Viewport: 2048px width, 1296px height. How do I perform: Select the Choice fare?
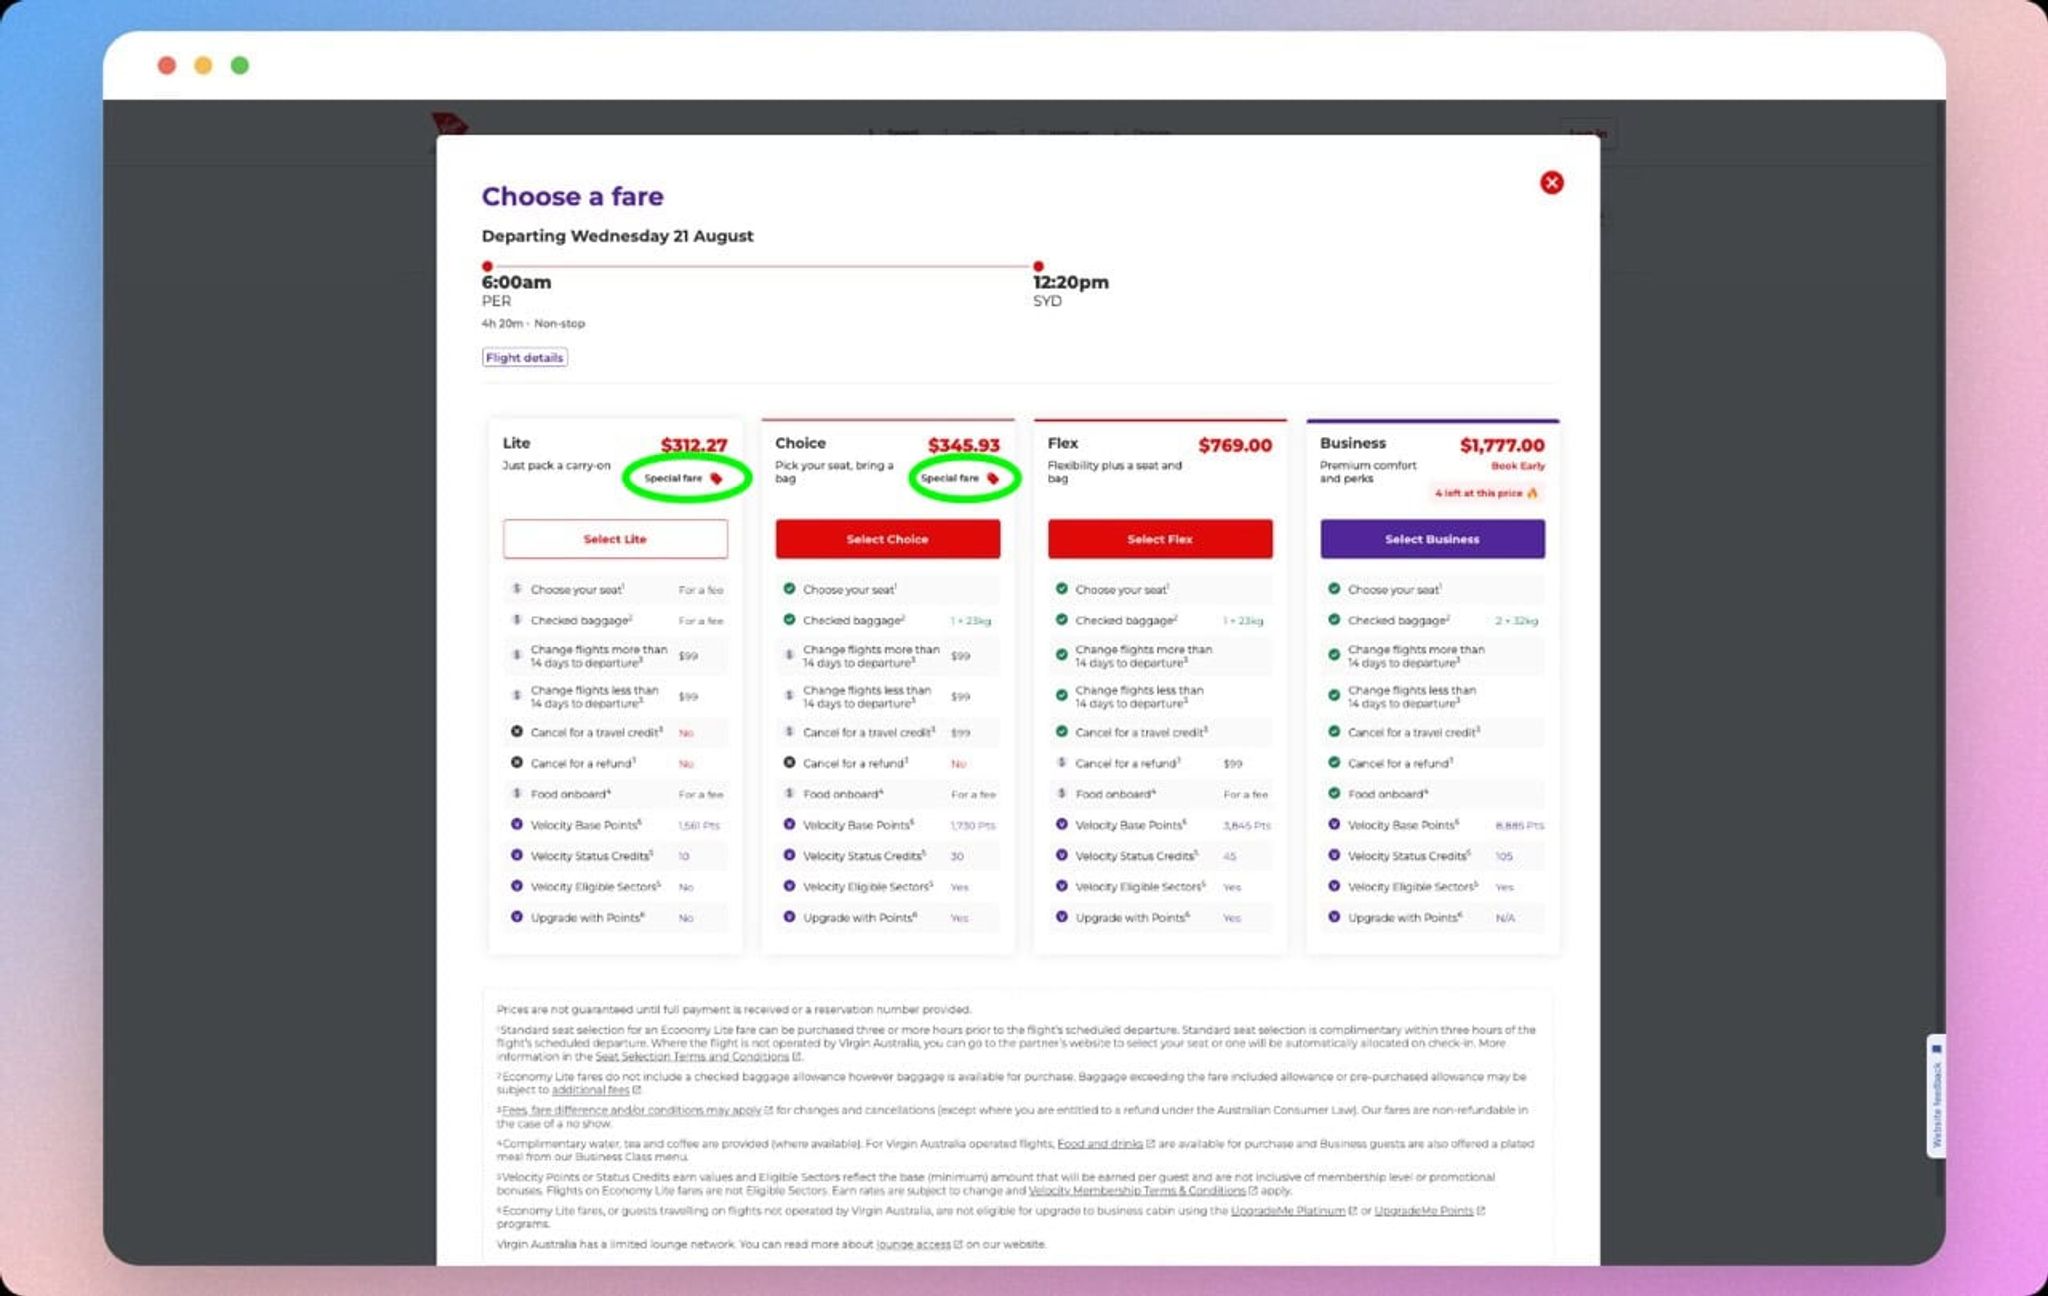[x=887, y=539]
